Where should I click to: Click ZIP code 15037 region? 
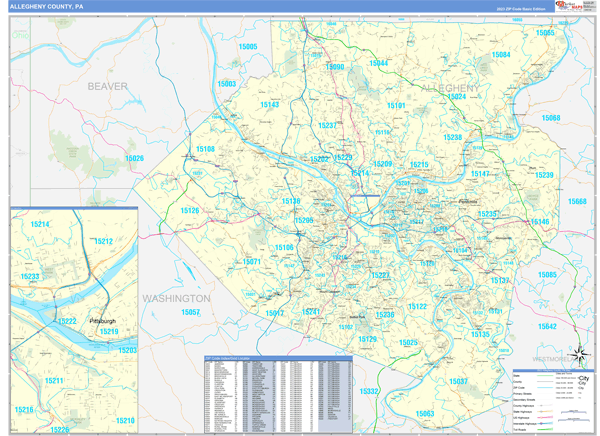tap(458, 381)
